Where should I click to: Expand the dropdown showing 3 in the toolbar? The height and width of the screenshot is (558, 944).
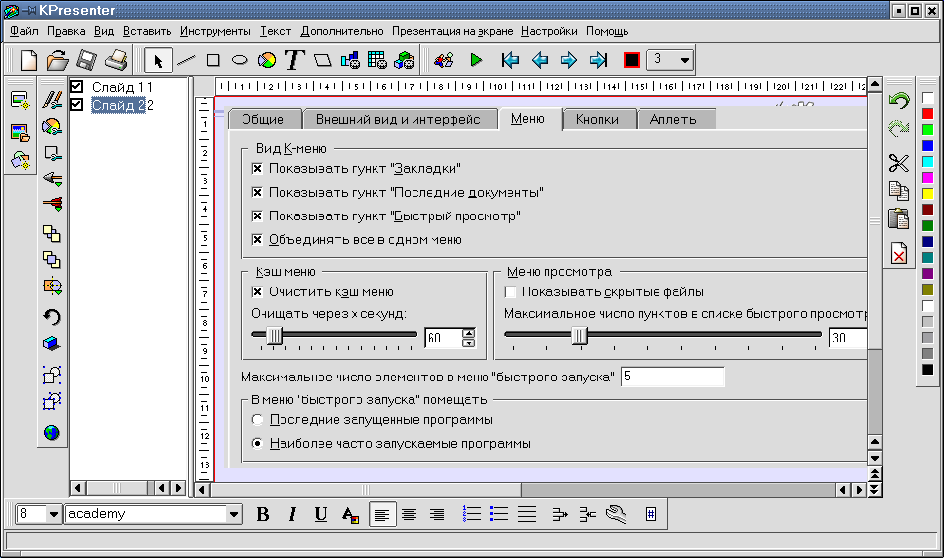coord(684,60)
